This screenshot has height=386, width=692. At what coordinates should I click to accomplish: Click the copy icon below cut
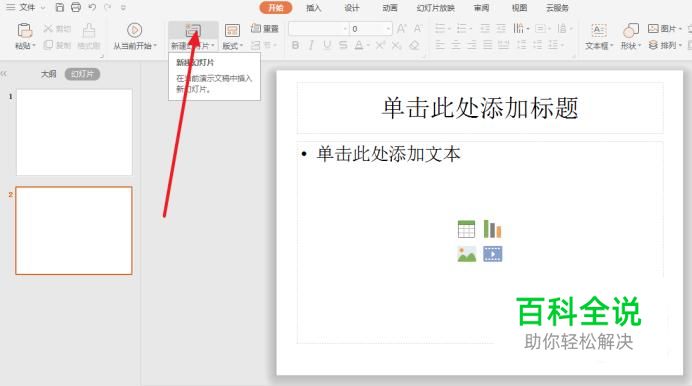(x=48, y=45)
